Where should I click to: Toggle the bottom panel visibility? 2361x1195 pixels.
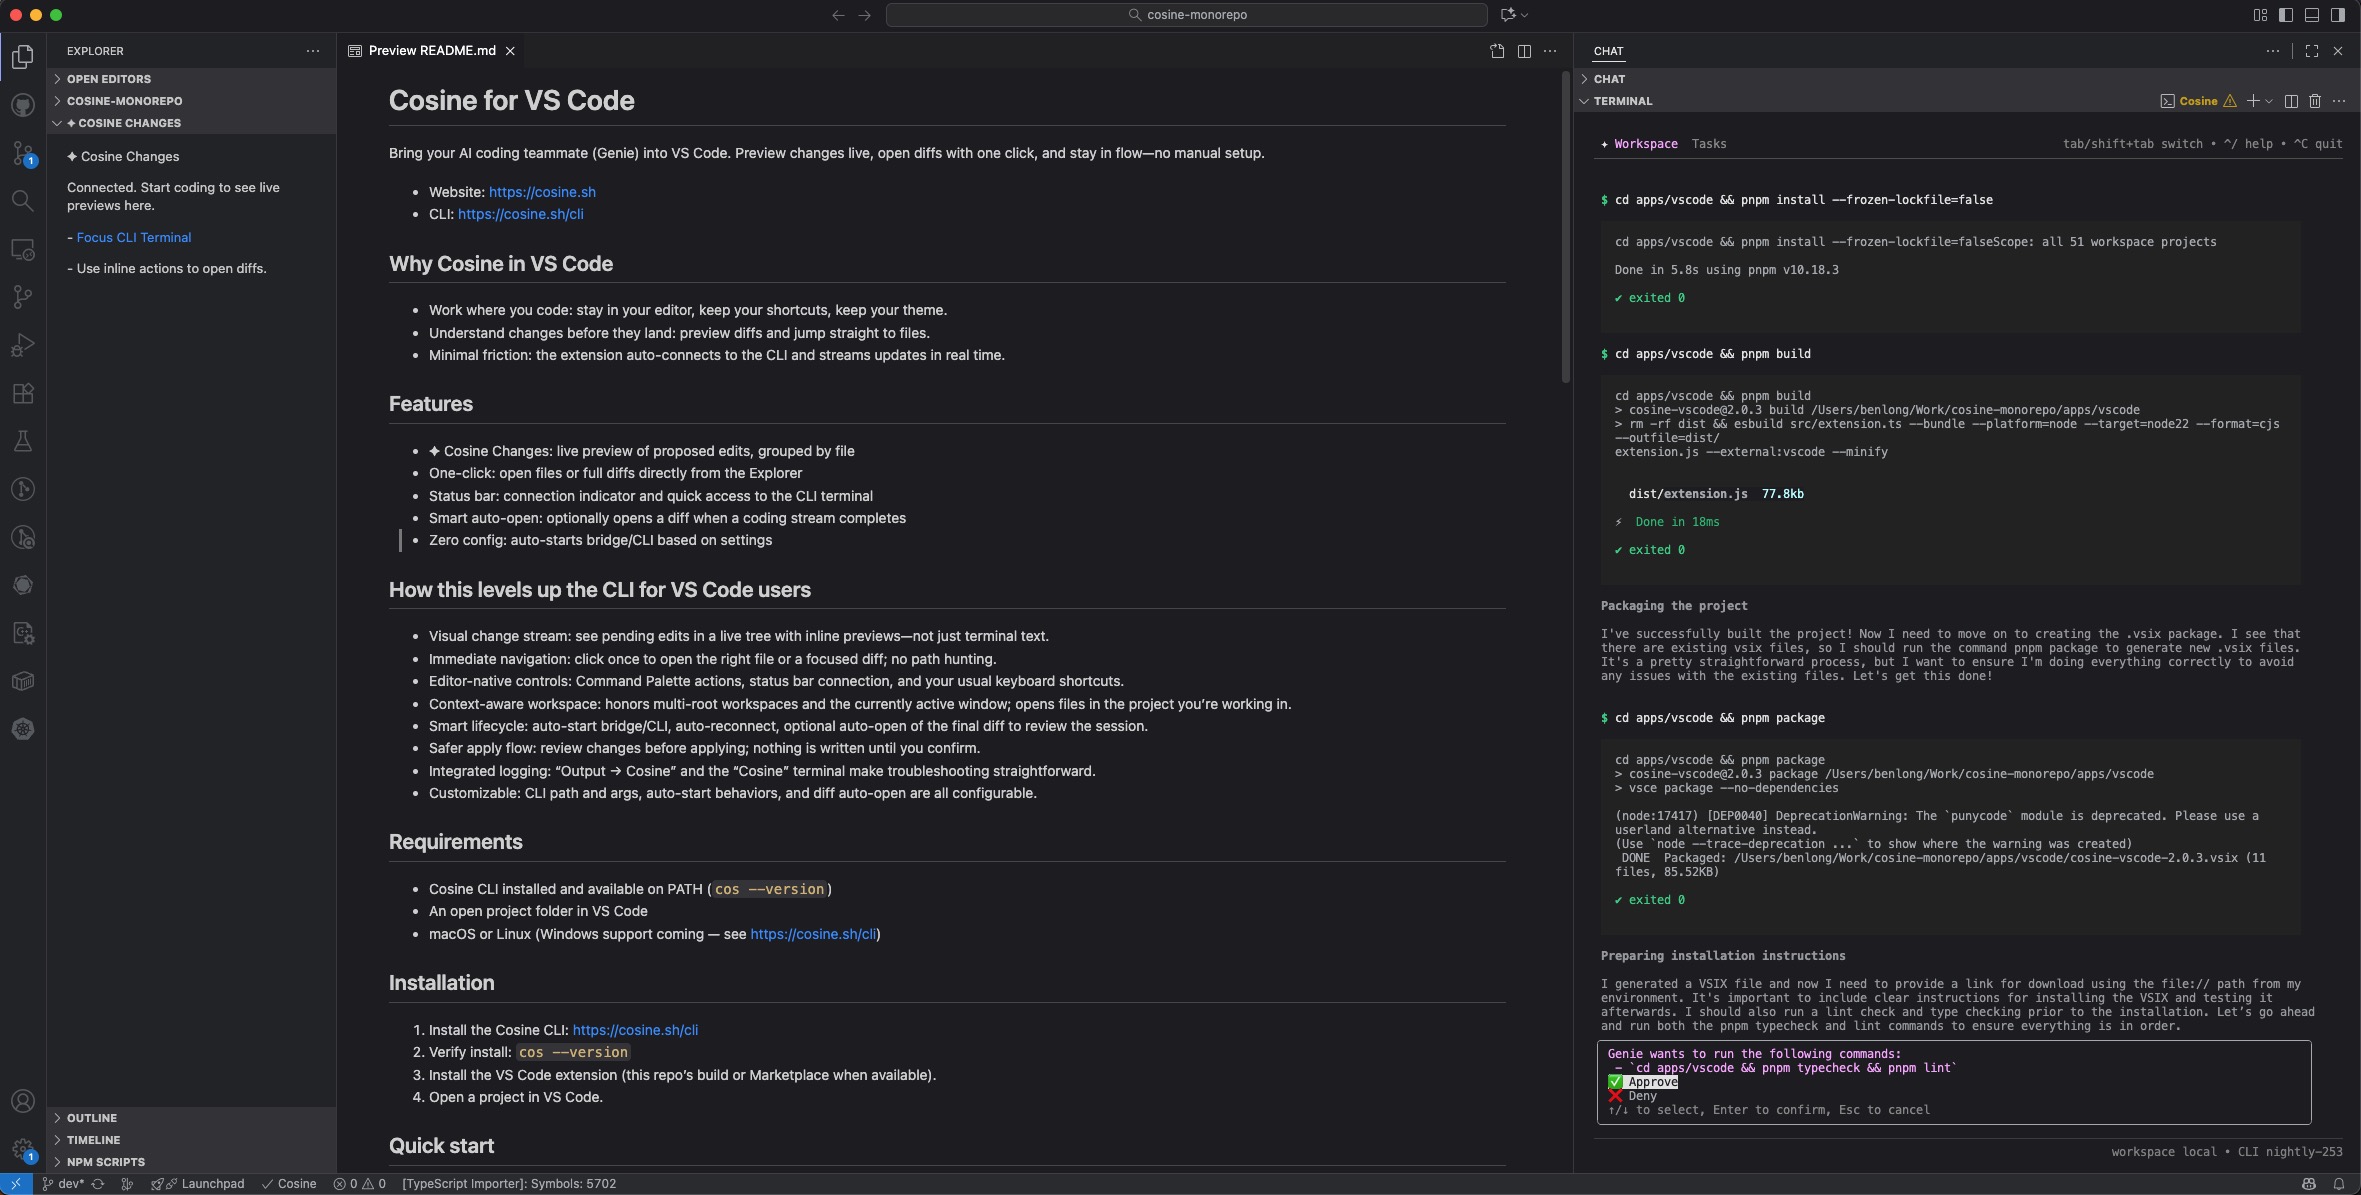click(x=2312, y=15)
